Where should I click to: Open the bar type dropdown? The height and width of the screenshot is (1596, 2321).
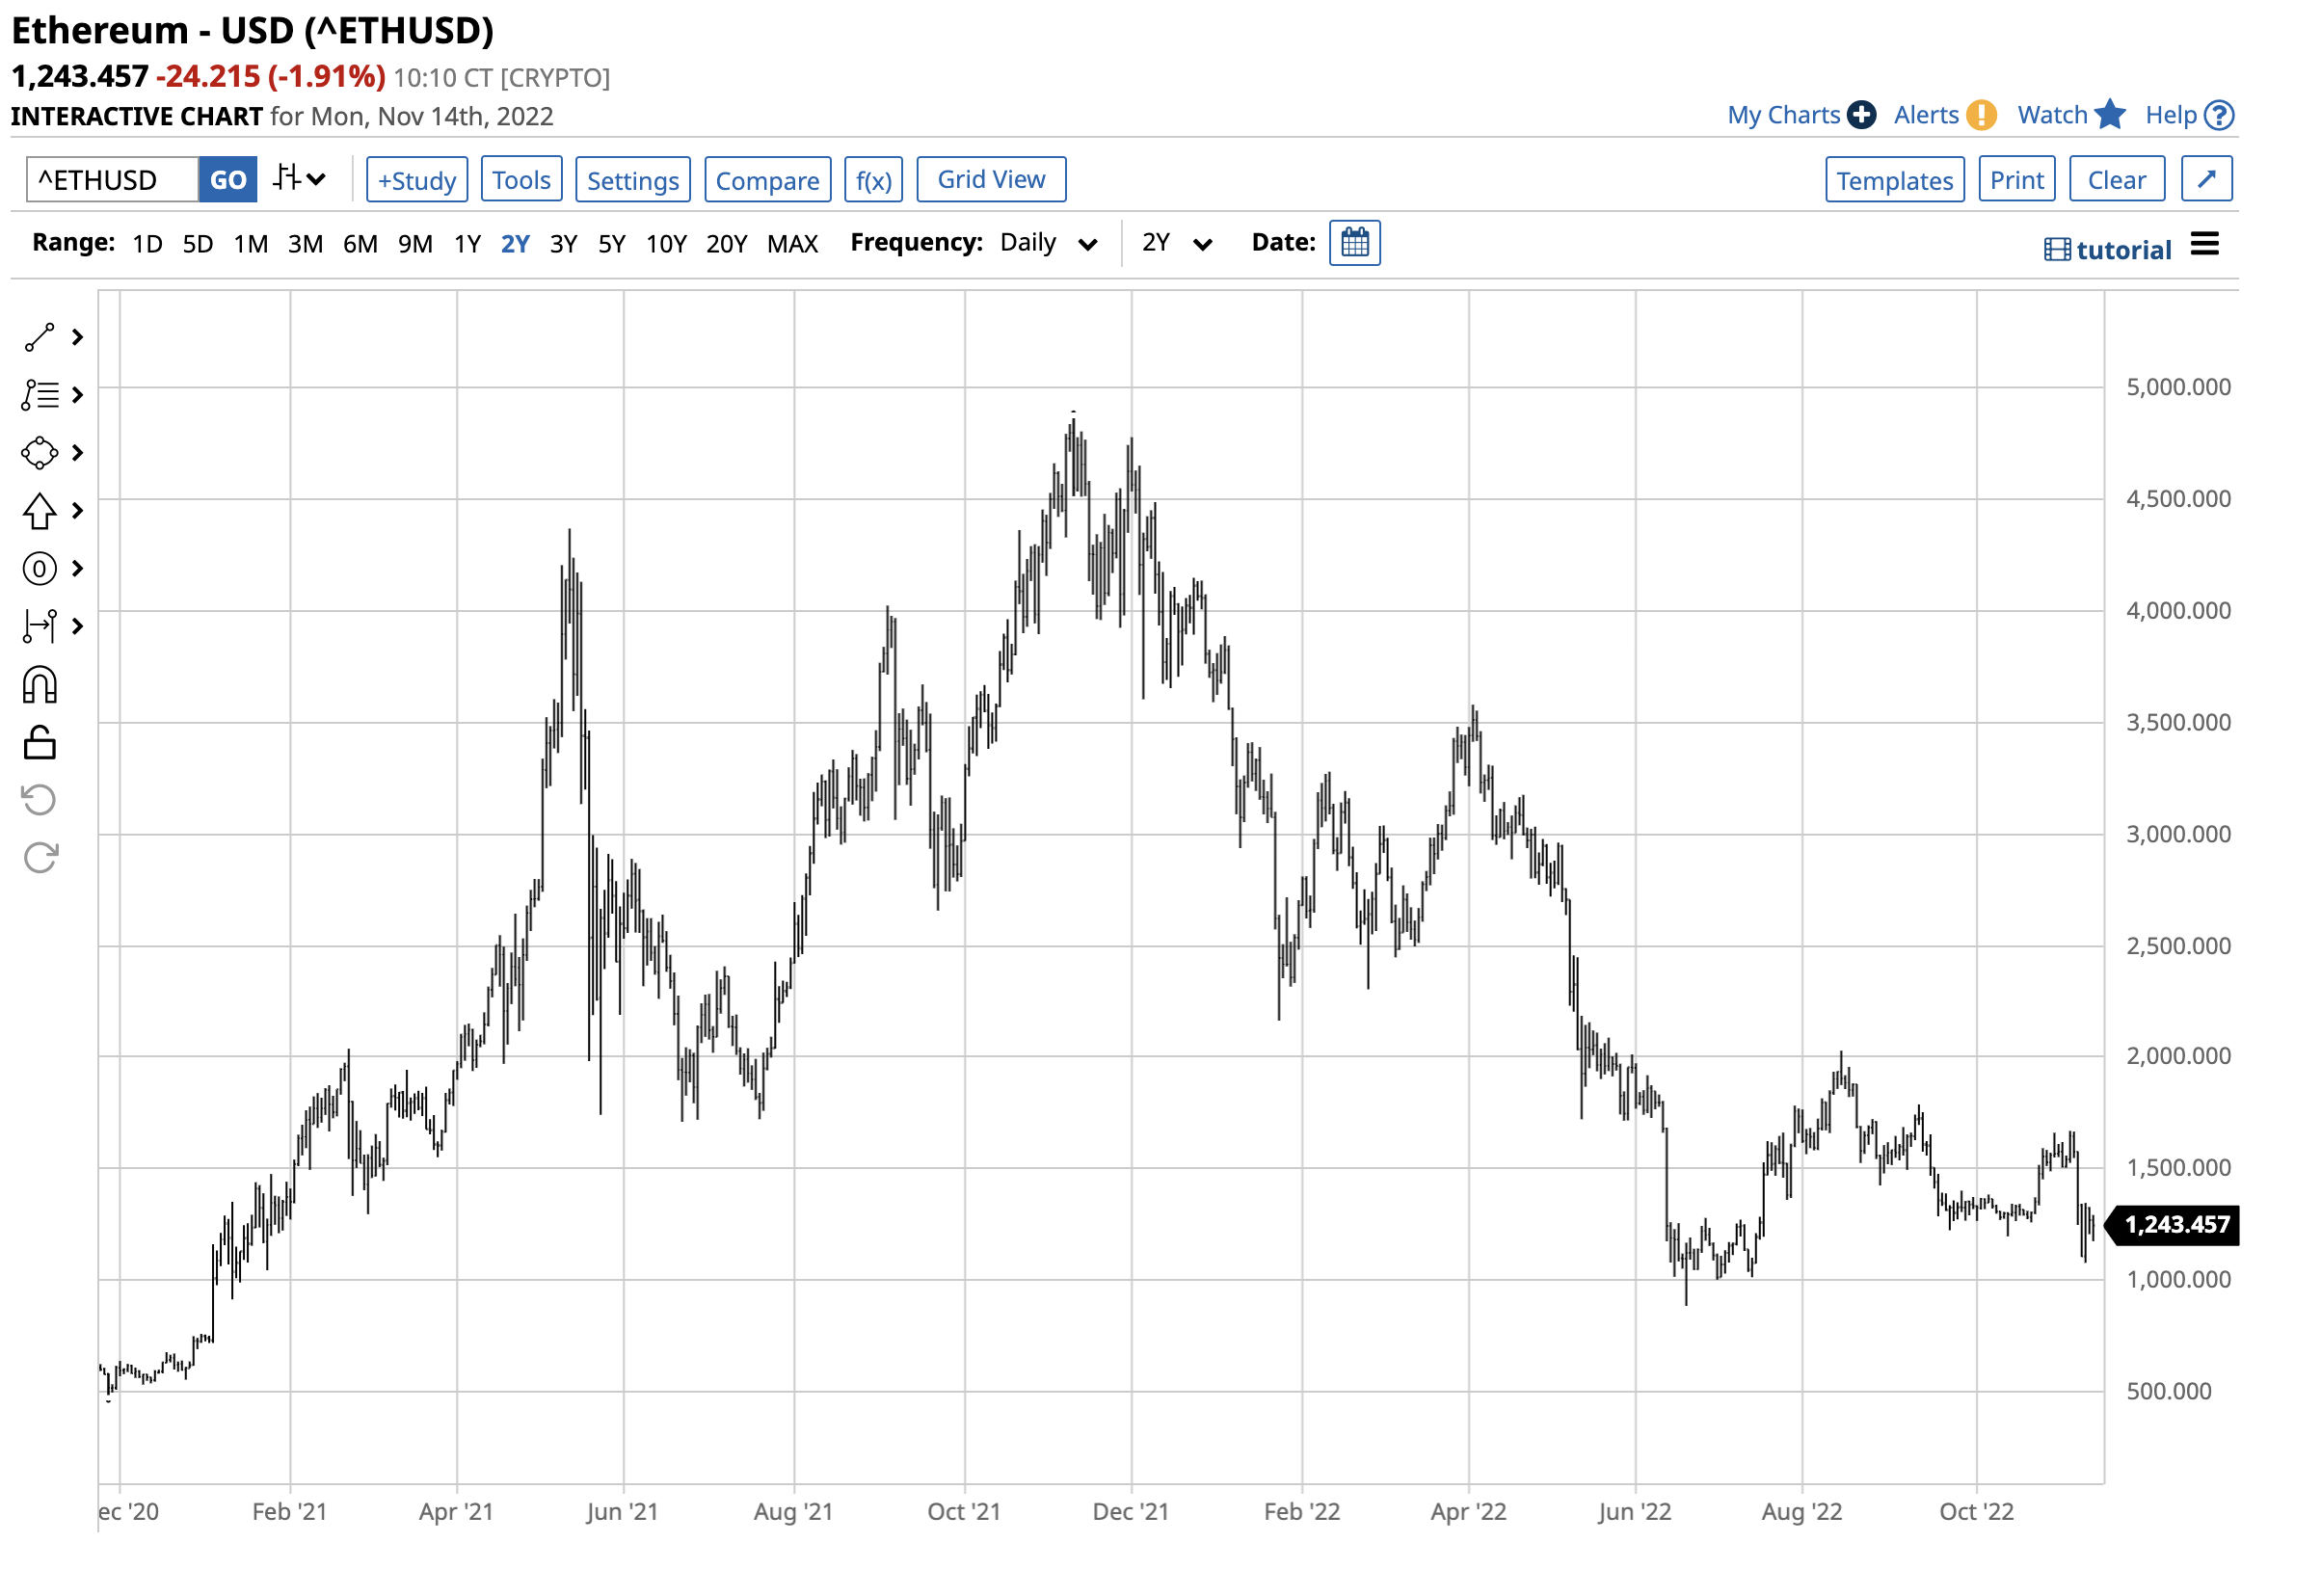coord(299,179)
